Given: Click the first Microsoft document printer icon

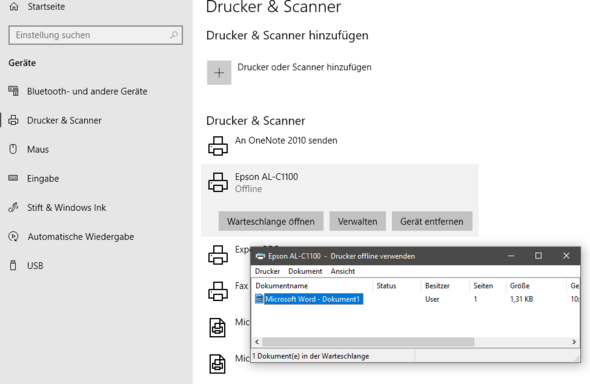Looking at the screenshot, I should pyautogui.click(x=217, y=328).
